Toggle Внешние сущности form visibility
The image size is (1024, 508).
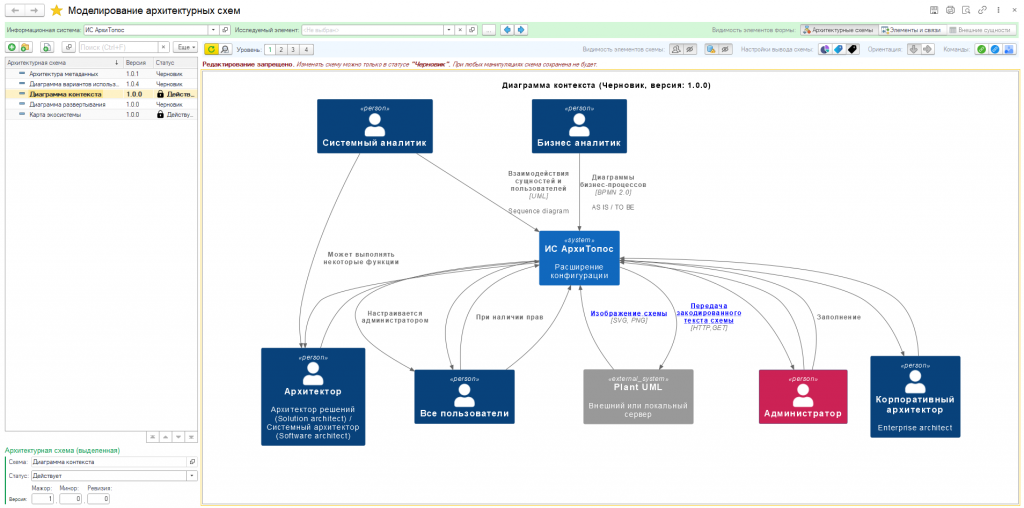click(982, 30)
